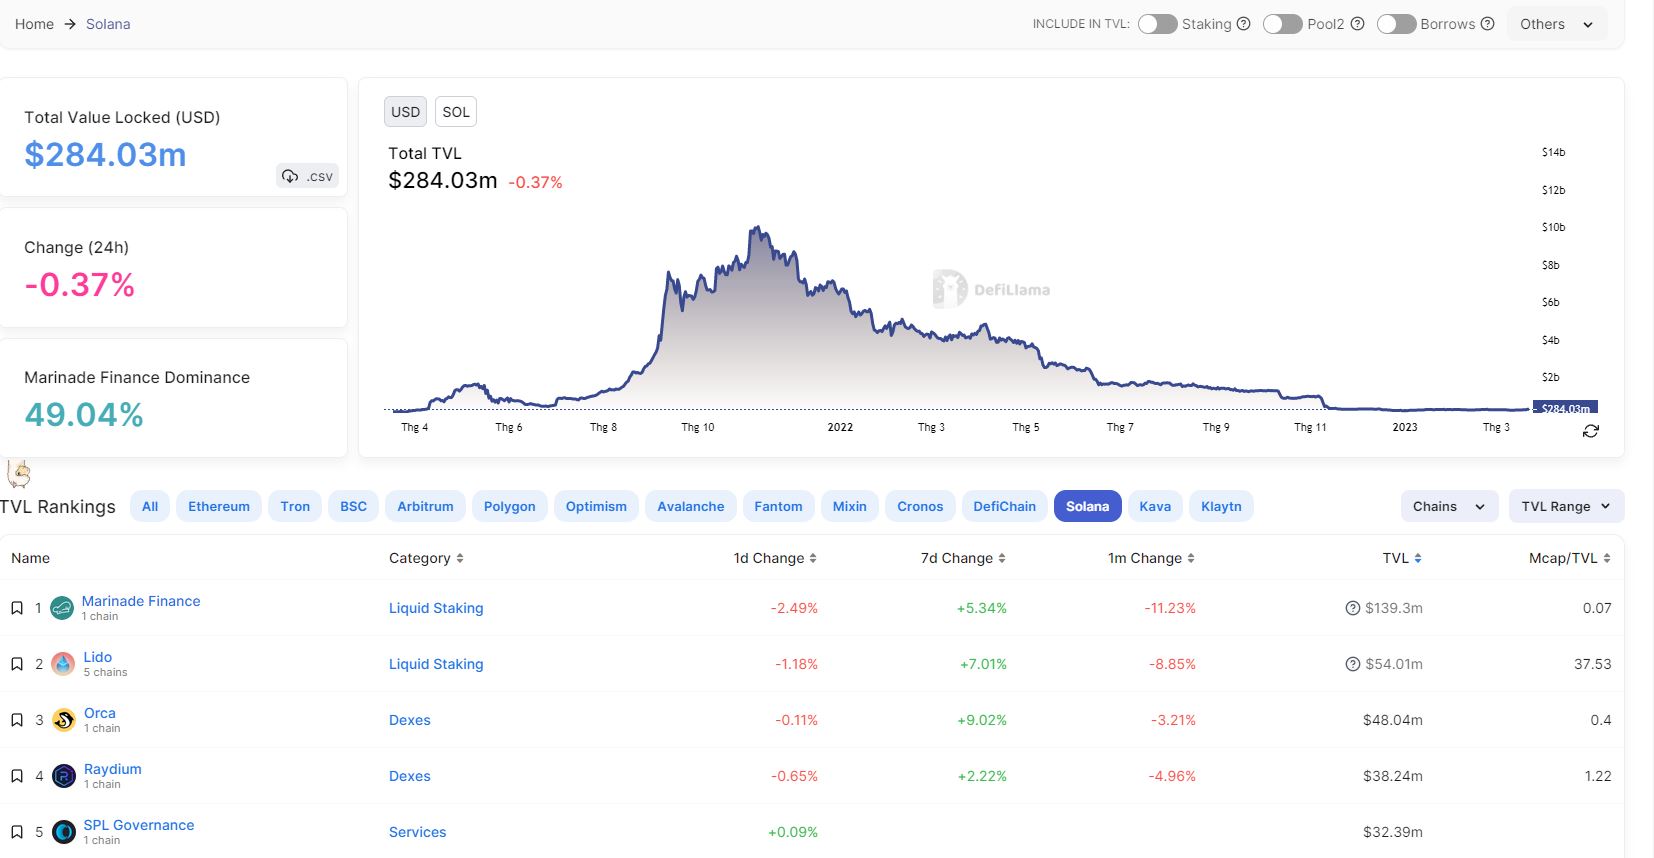Viewport: 1654px width, 858px height.
Task: Sort by 7d Change arrows
Action: point(1002,559)
